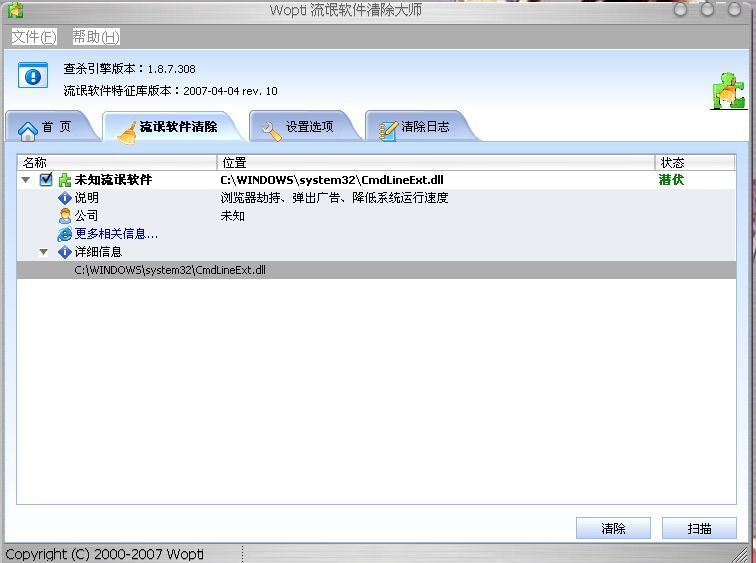This screenshot has width=756, height=563.
Task: Click the Copyright 2000-2007 Wopti status text
Action: tap(105, 554)
